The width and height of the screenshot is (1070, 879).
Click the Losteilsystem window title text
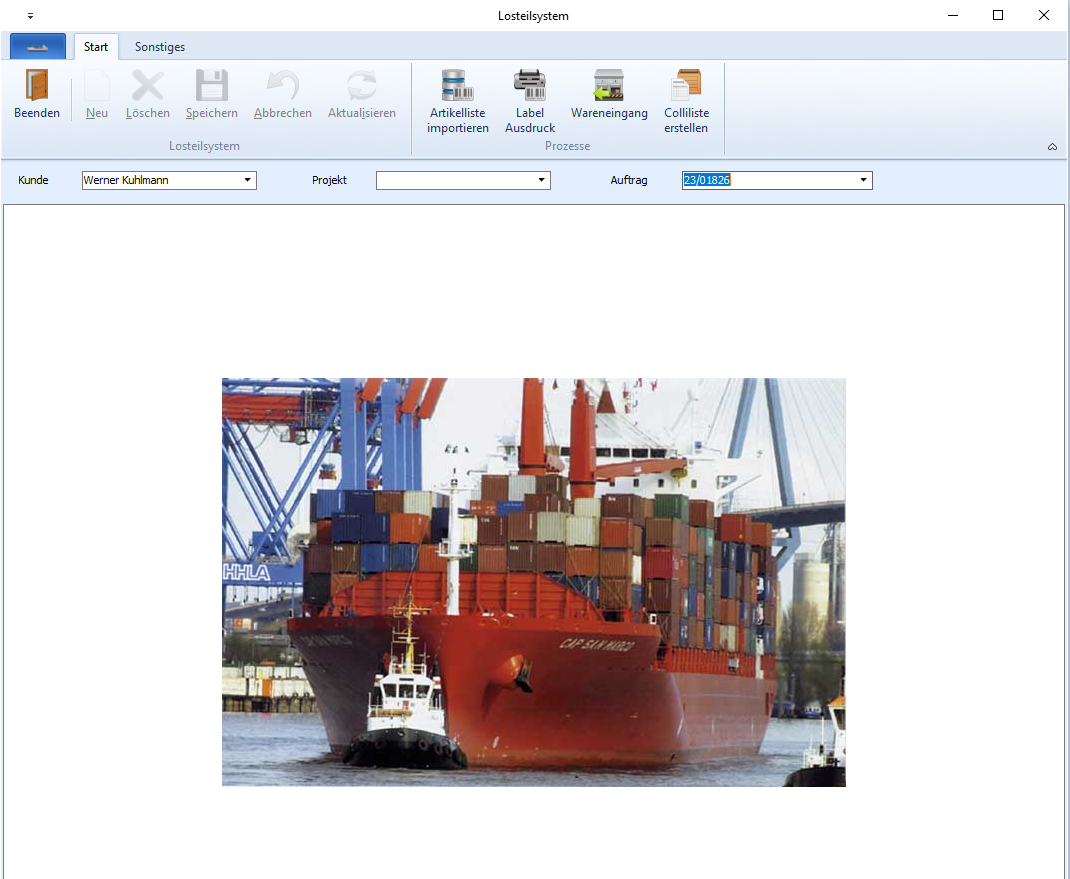click(x=534, y=16)
